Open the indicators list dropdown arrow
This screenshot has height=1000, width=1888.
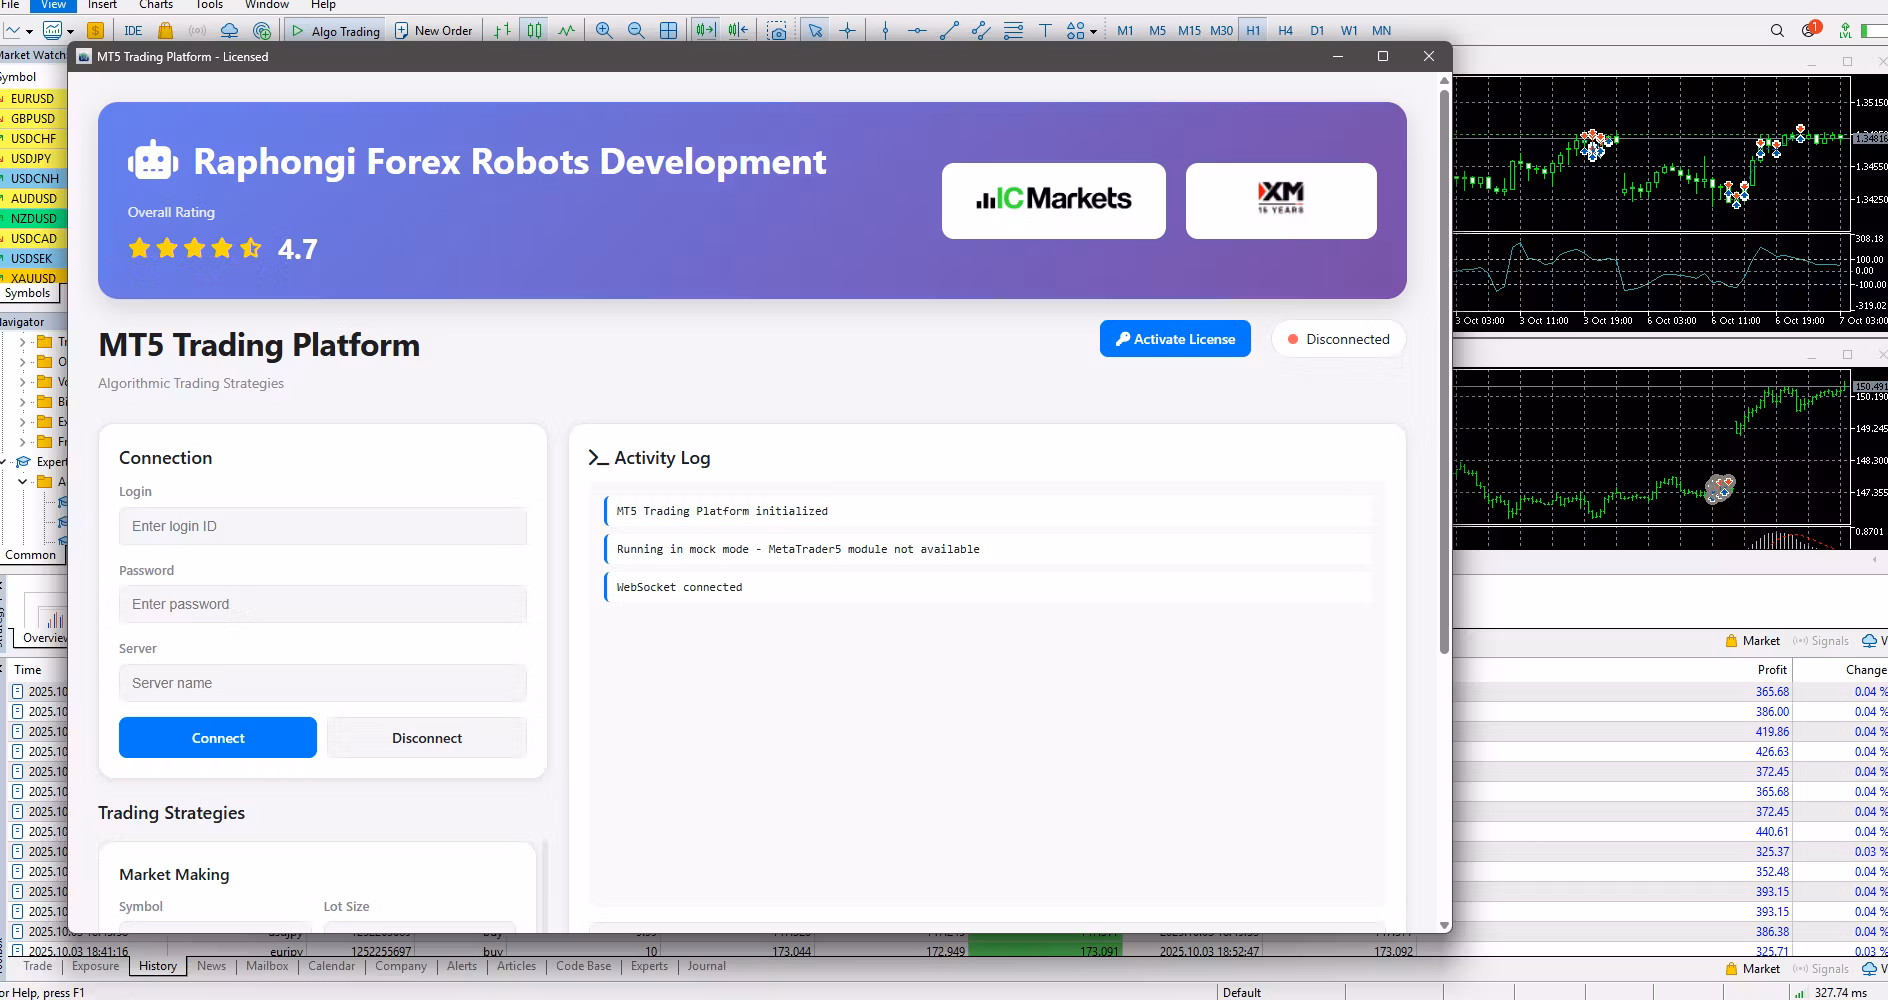(x=70, y=32)
